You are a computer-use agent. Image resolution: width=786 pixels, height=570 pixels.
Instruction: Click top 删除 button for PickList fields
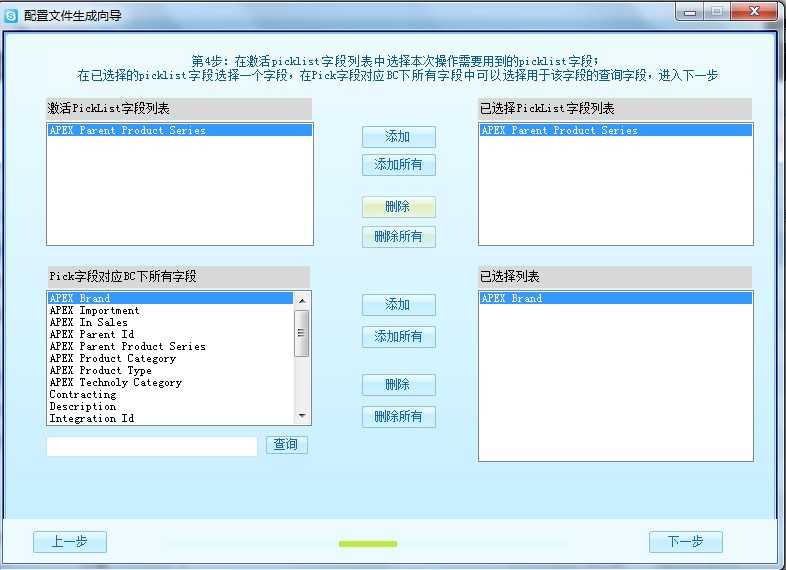pyautogui.click(x=399, y=207)
